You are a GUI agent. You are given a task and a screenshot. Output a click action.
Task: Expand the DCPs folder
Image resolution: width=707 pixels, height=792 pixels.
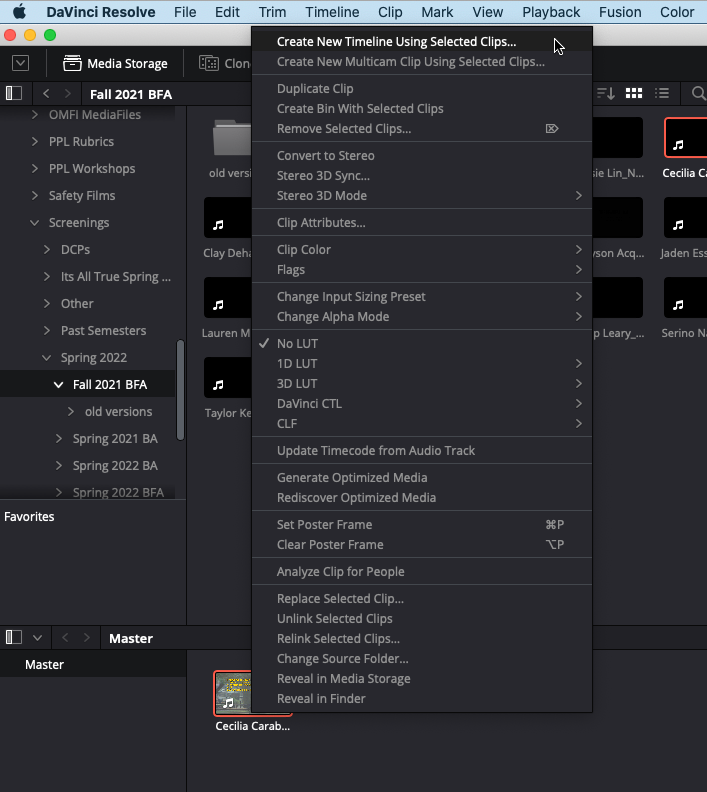(x=47, y=250)
